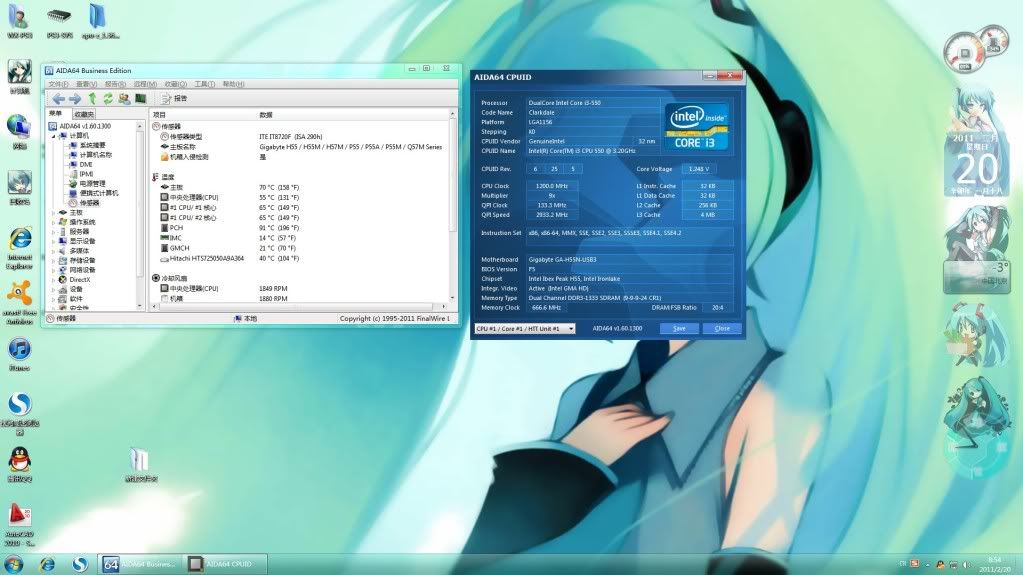Open the Report (报告) toolbar button
The image size is (1023, 575).
(x=174, y=99)
